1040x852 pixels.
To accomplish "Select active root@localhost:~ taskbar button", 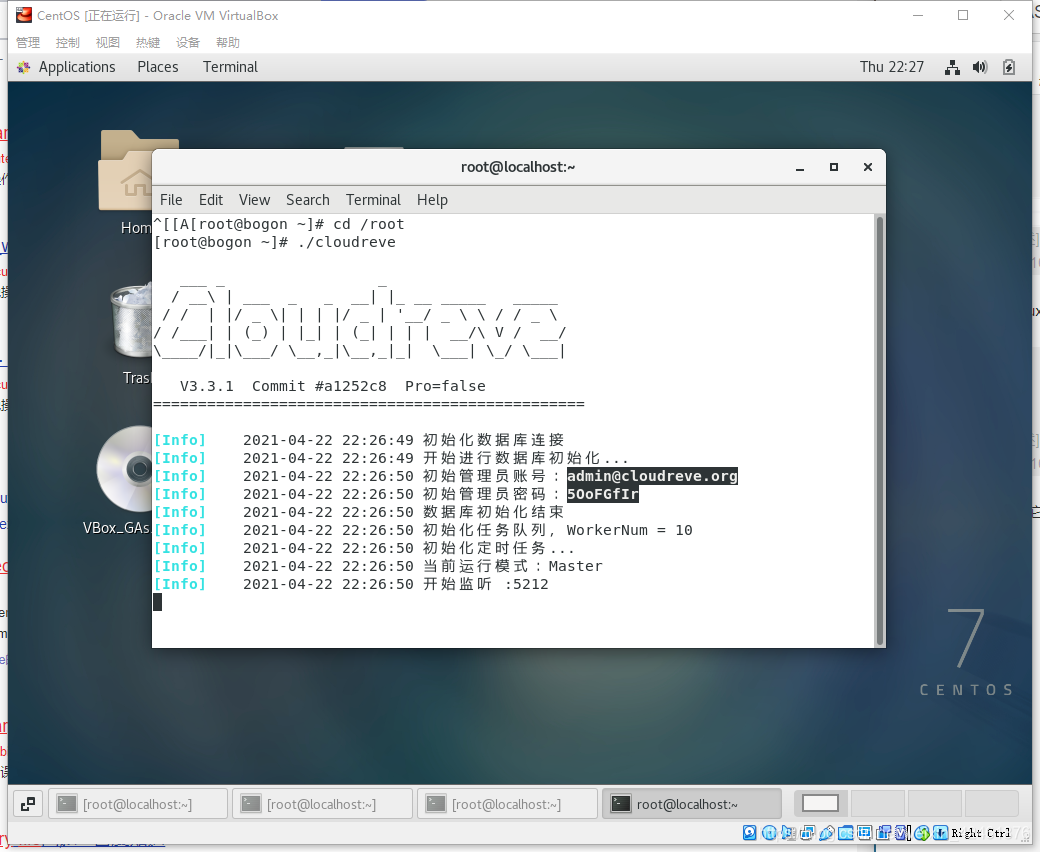I will coord(692,804).
